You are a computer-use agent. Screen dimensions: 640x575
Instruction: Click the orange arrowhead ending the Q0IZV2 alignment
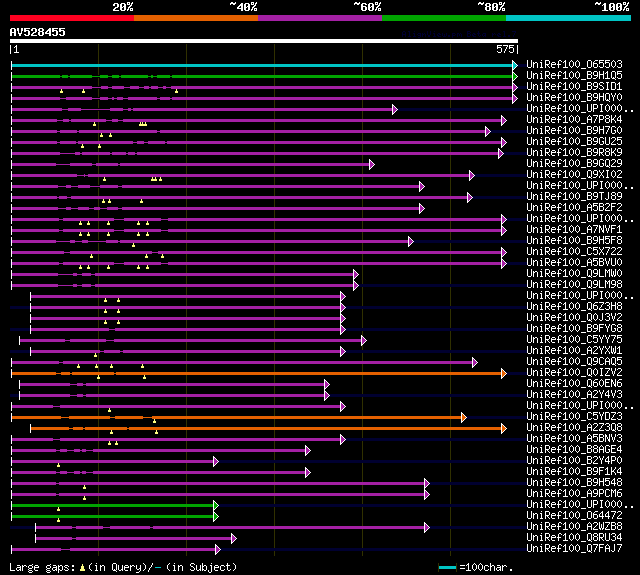(504, 373)
